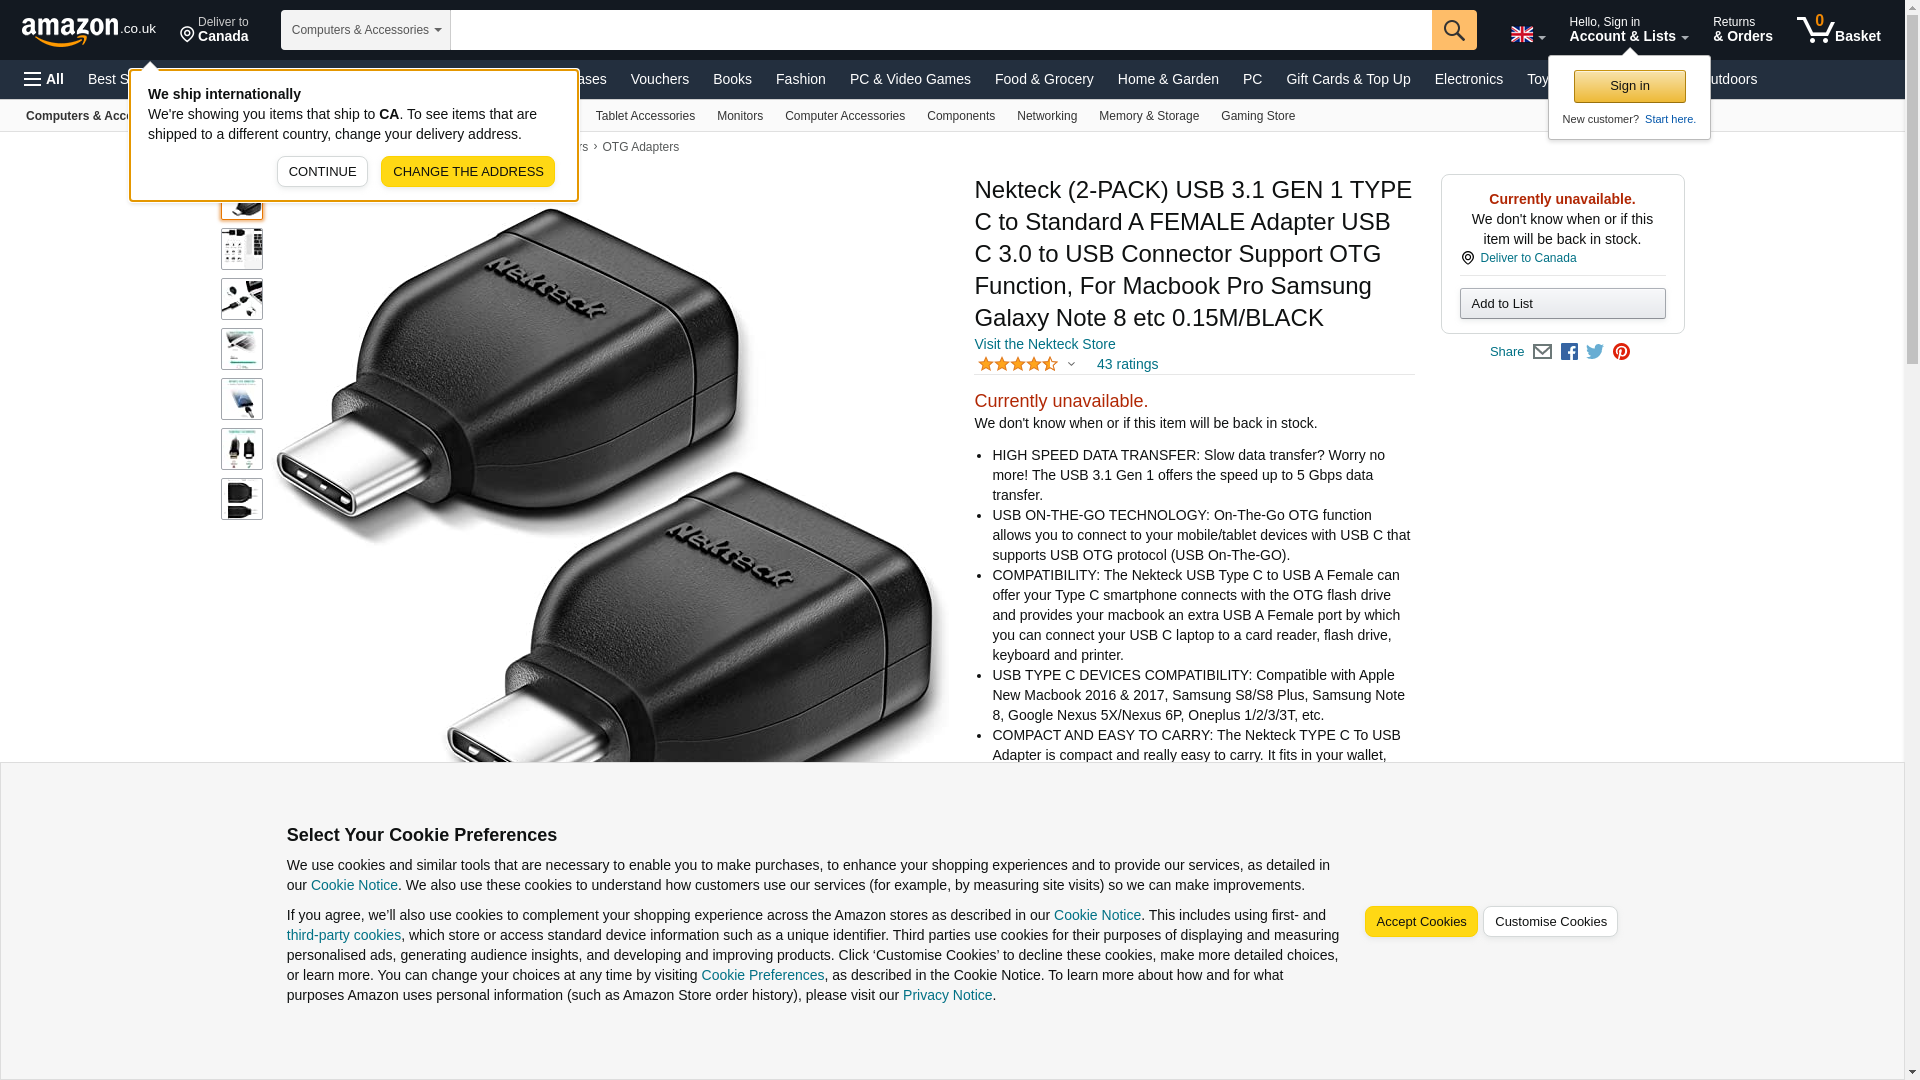Click the Sign in button
The height and width of the screenshot is (1080, 1920).
(1629, 87)
